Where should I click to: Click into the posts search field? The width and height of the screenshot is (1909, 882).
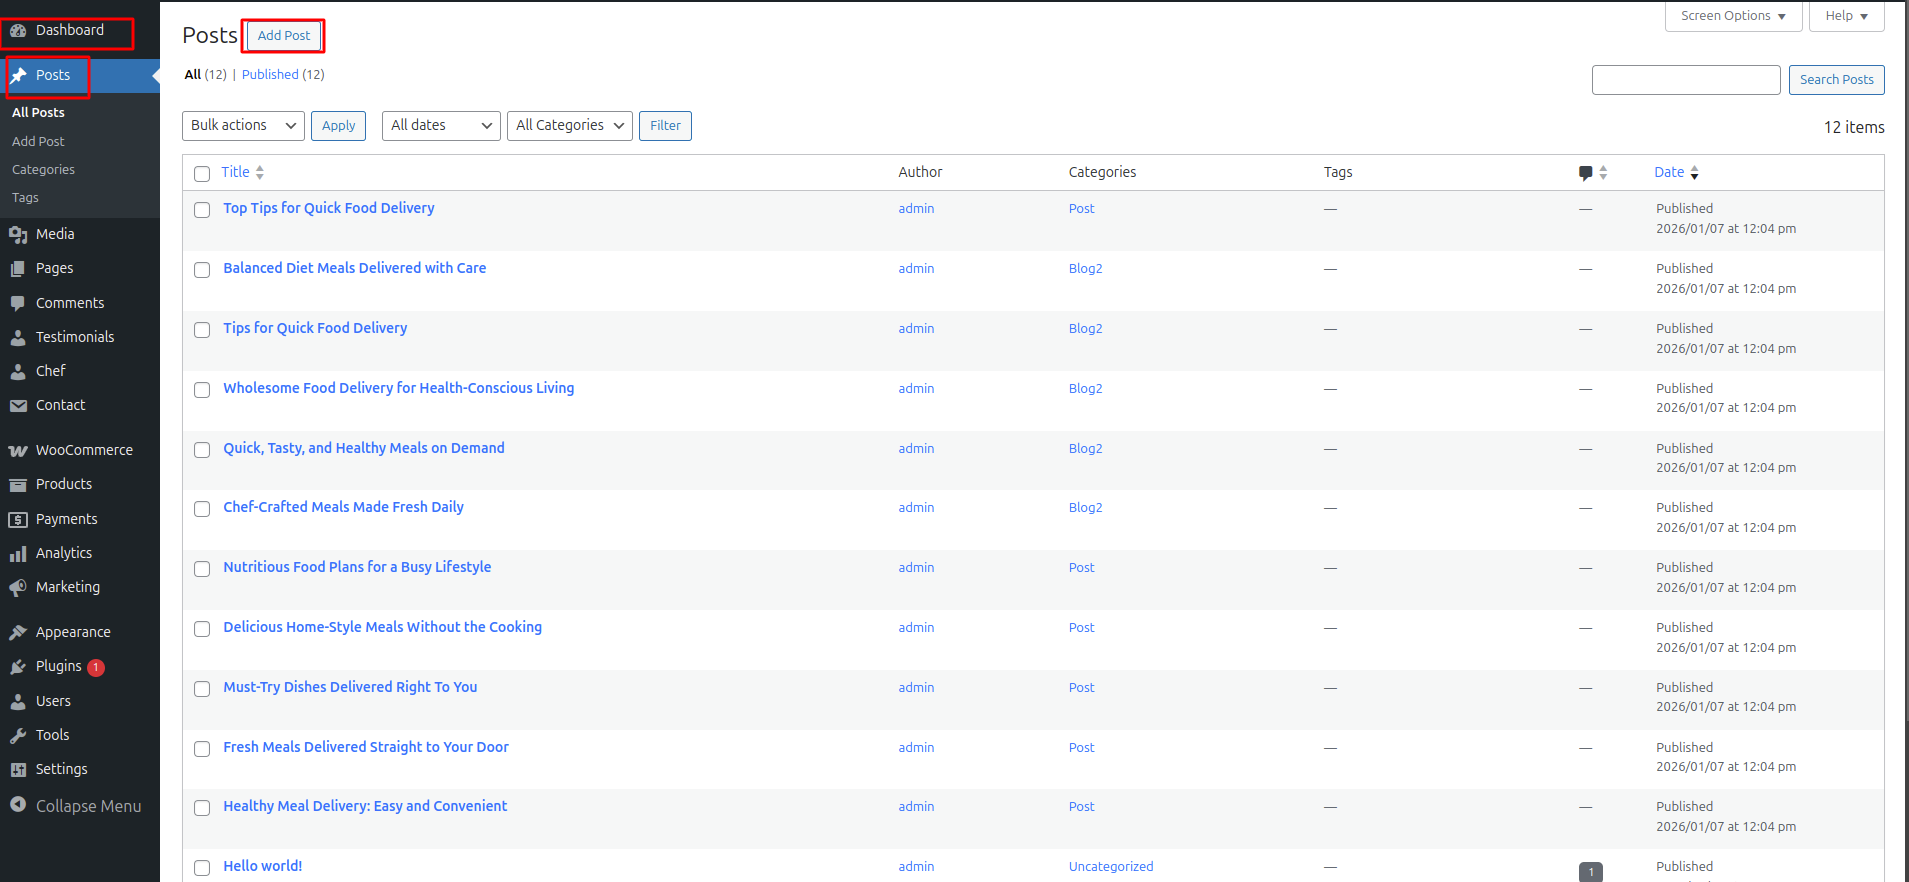pos(1686,80)
